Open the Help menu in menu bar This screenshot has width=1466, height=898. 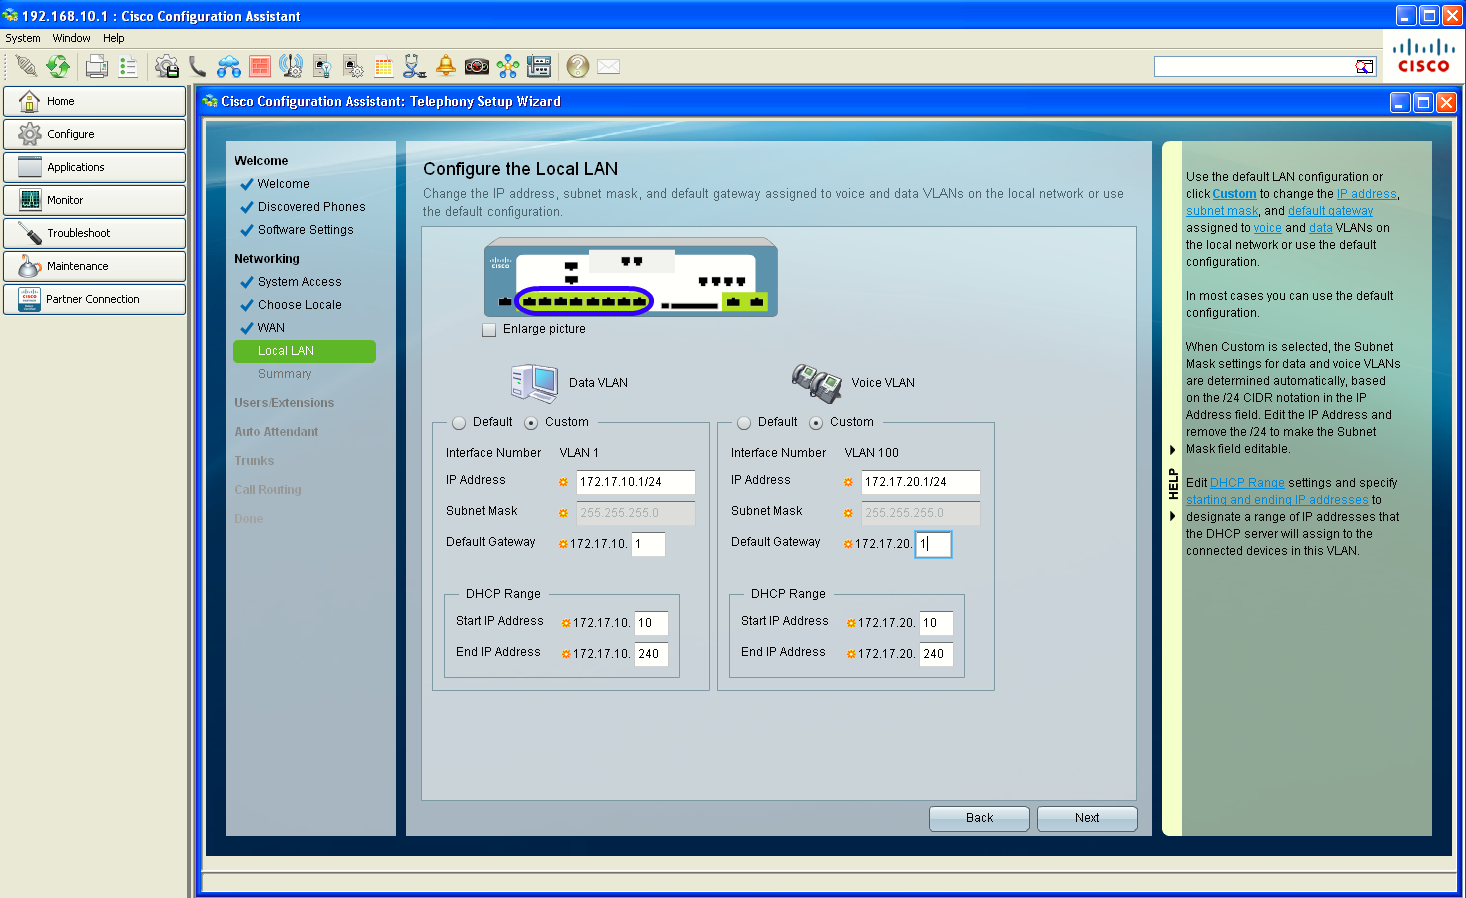[114, 38]
